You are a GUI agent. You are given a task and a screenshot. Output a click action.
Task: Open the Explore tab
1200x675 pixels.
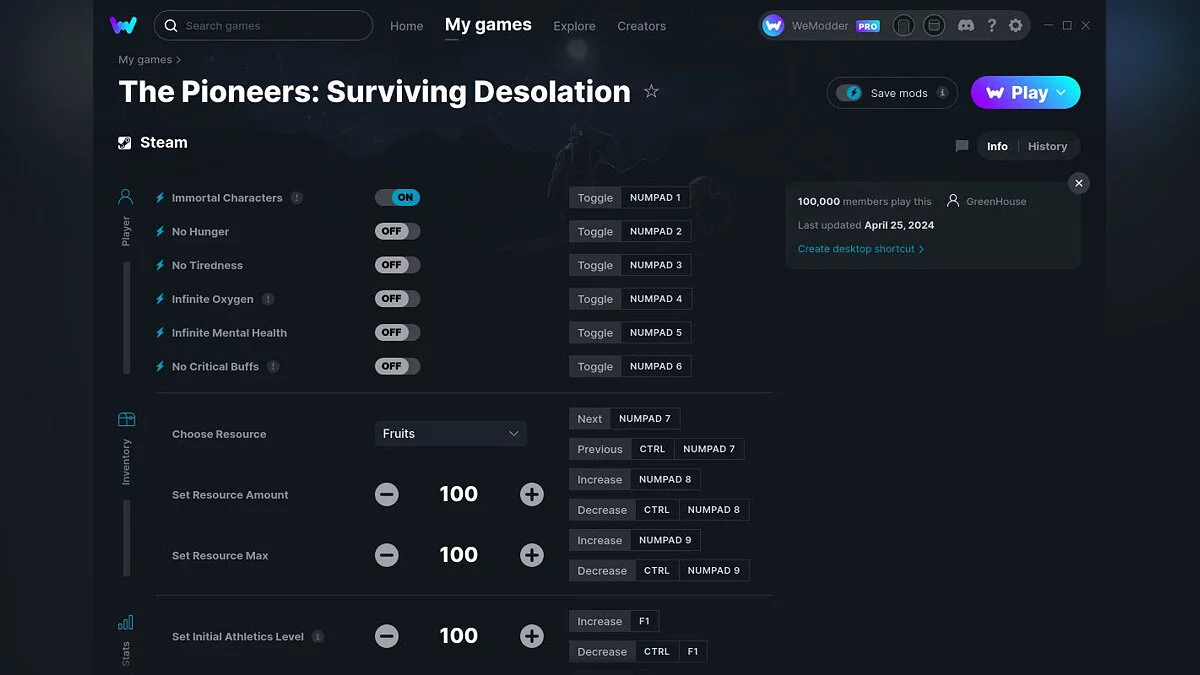pyautogui.click(x=574, y=26)
